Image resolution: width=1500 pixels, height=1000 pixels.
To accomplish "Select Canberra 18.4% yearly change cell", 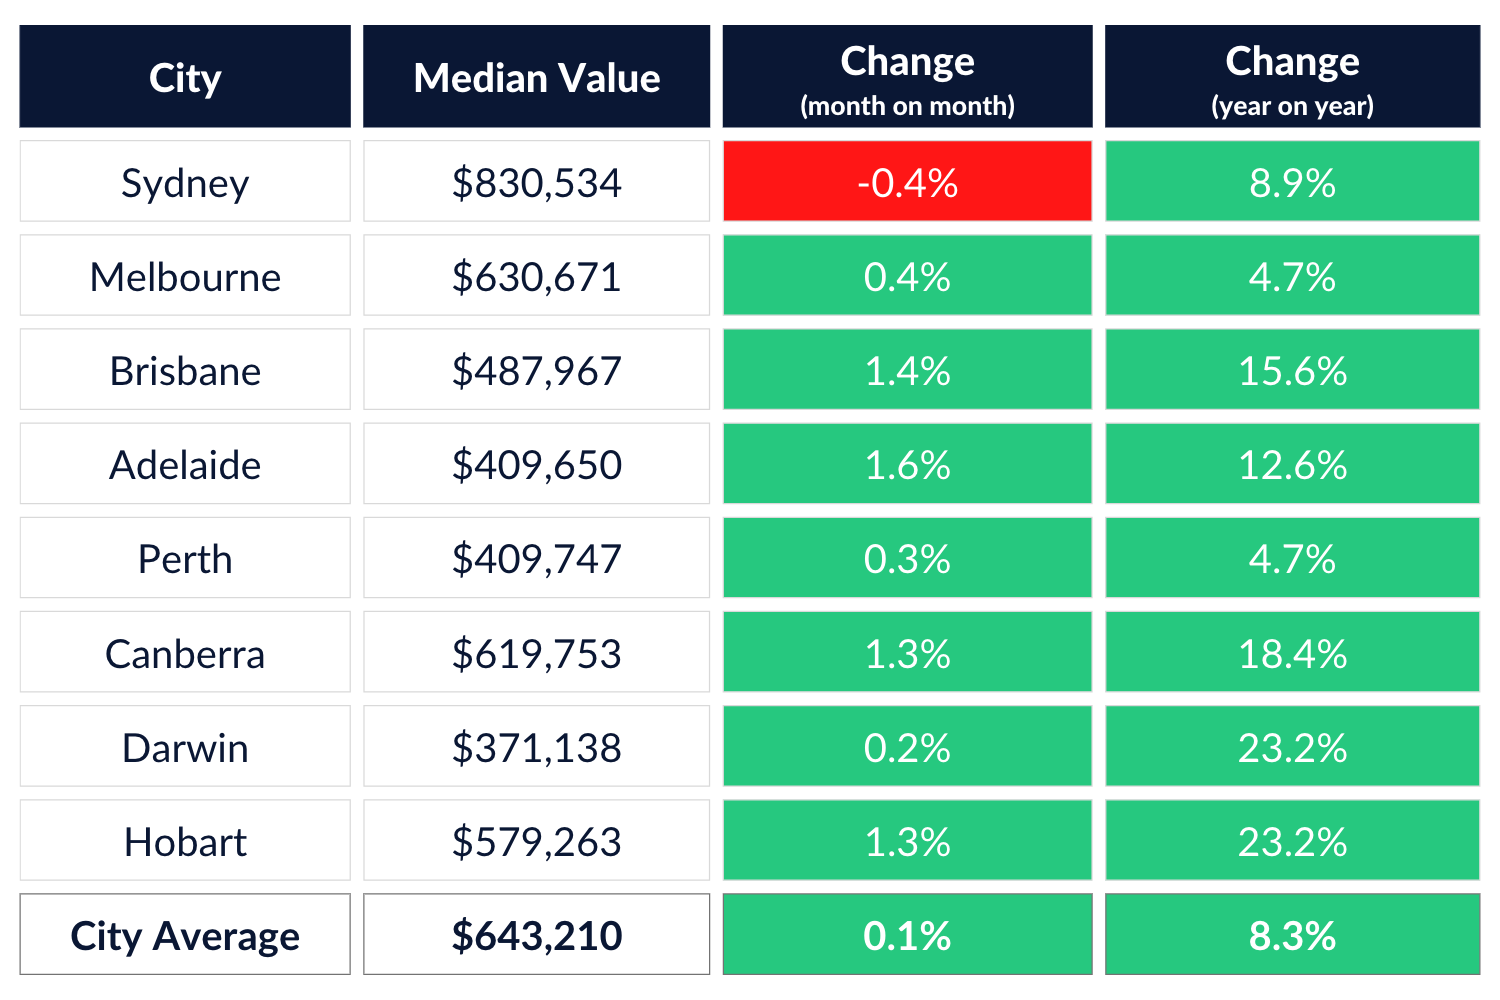I will pos(1292,653).
